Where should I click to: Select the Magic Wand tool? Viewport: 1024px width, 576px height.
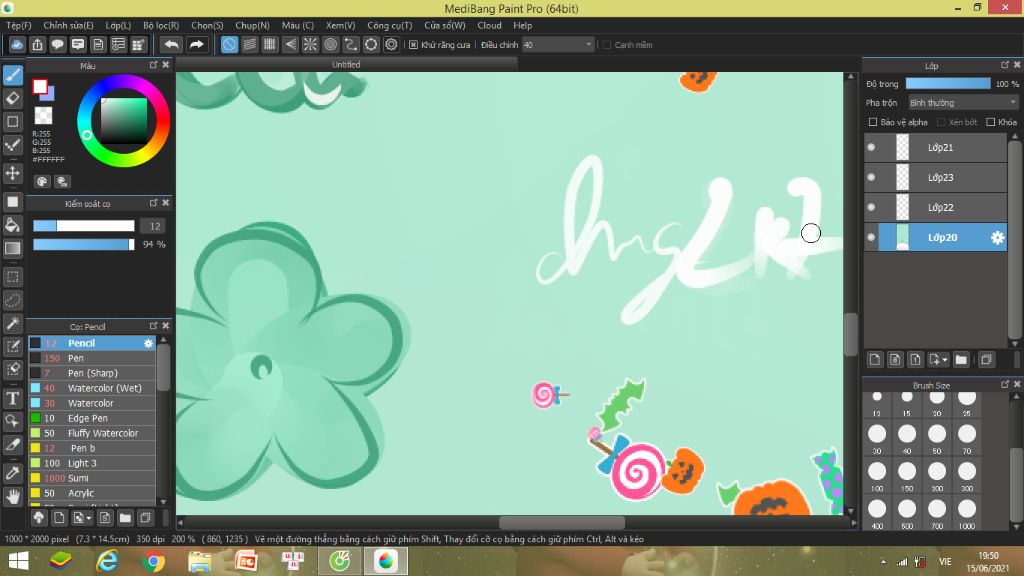[x=13, y=323]
